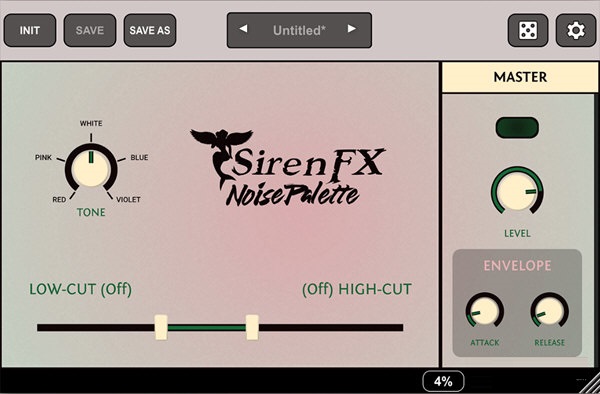This screenshot has height=394, width=600.
Task: Open settings with the gear icon
Action: pos(576,31)
